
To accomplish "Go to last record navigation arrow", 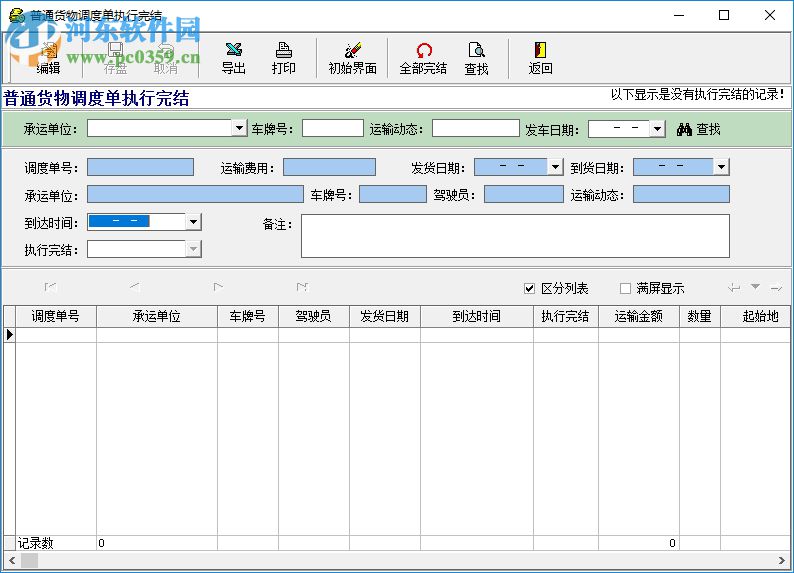I will pyautogui.click(x=302, y=287).
